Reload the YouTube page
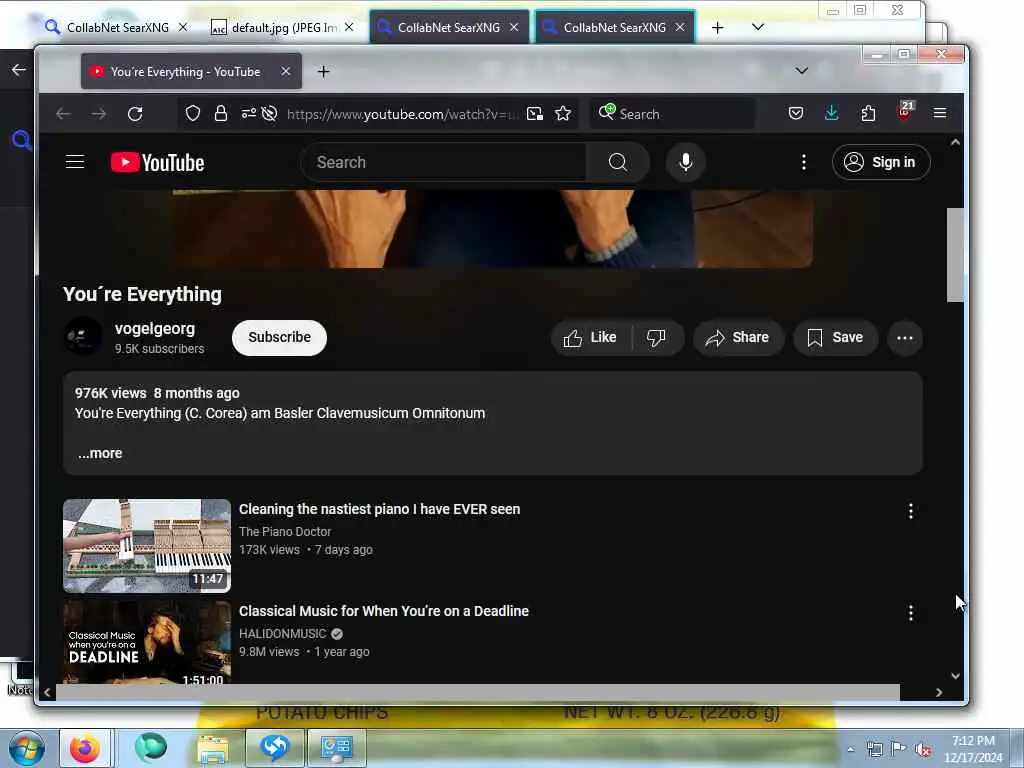 click(x=135, y=114)
